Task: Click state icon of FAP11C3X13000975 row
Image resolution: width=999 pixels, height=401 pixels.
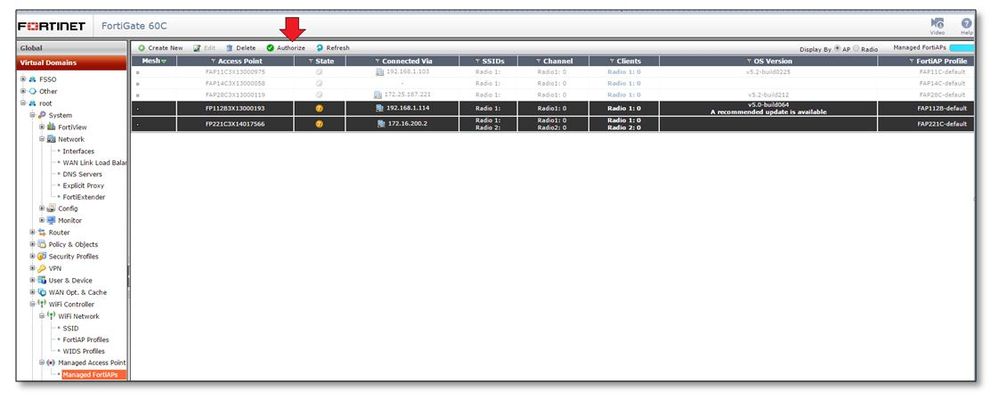Action: pos(319,72)
